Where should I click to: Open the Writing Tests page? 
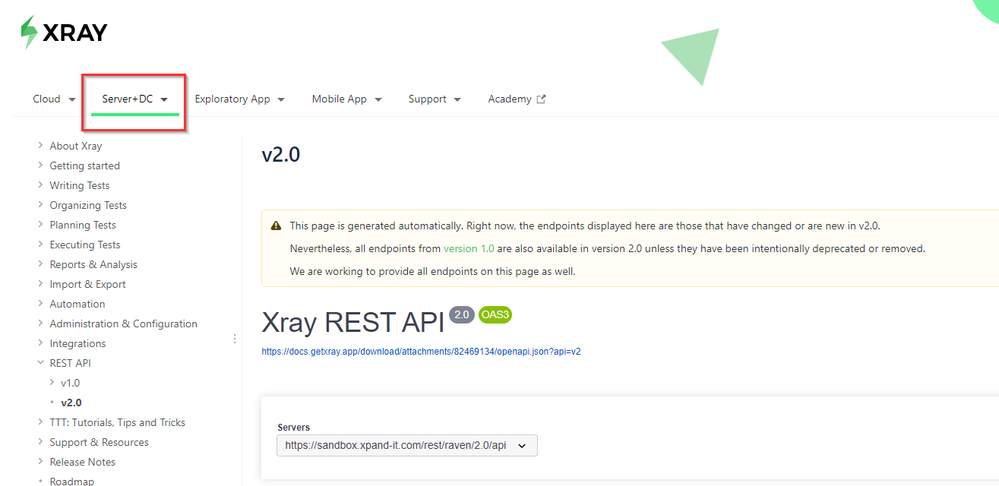pyautogui.click(x=80, y=185)
